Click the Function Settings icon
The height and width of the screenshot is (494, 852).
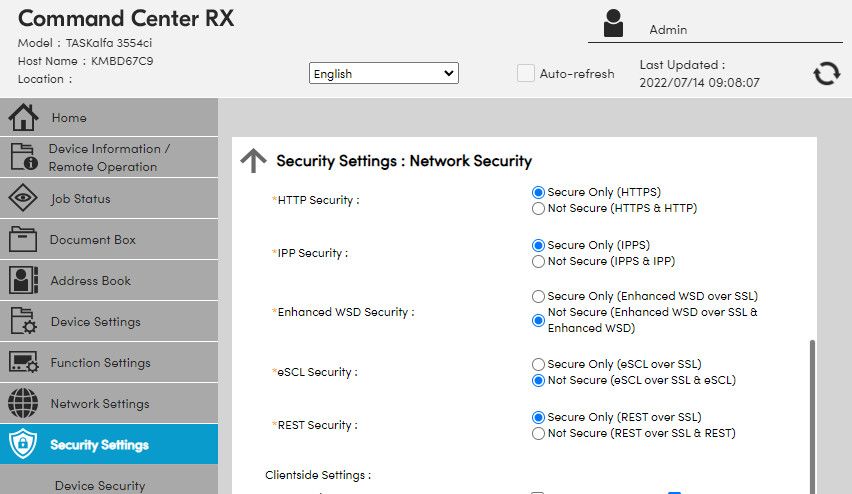23,362
